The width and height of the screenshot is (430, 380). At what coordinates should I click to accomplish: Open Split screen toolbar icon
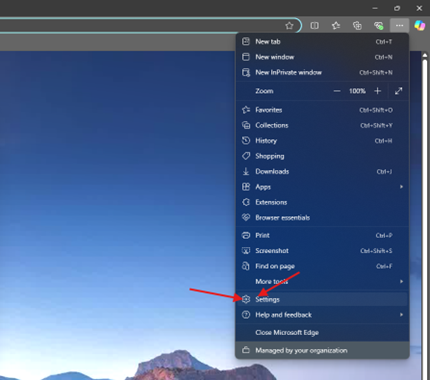click(x=314, y=26)
